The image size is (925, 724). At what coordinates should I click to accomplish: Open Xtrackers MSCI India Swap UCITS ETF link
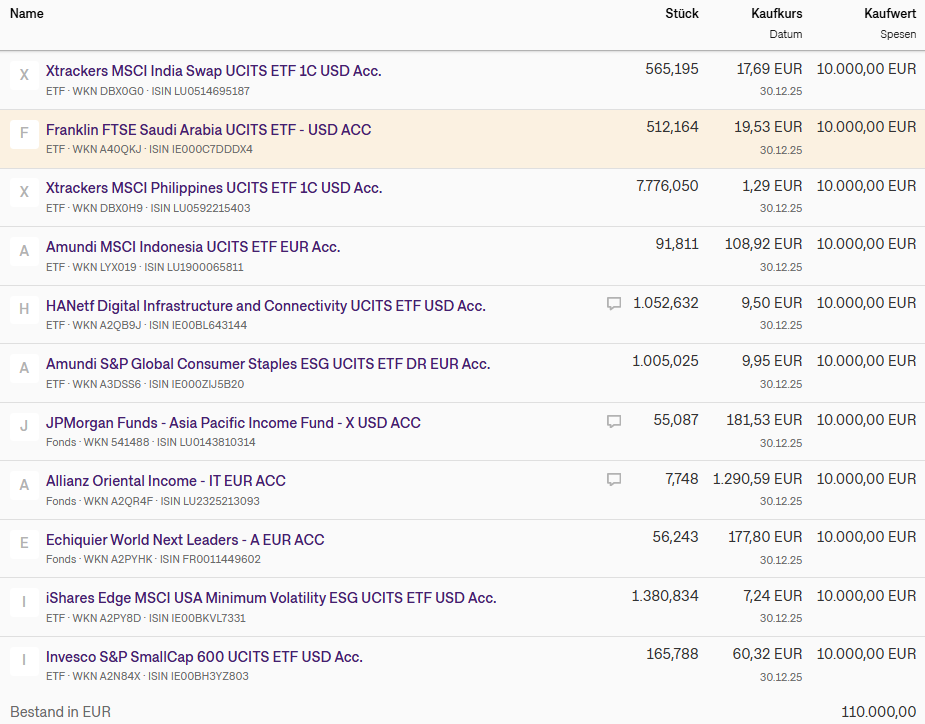(x=213, y=71)
